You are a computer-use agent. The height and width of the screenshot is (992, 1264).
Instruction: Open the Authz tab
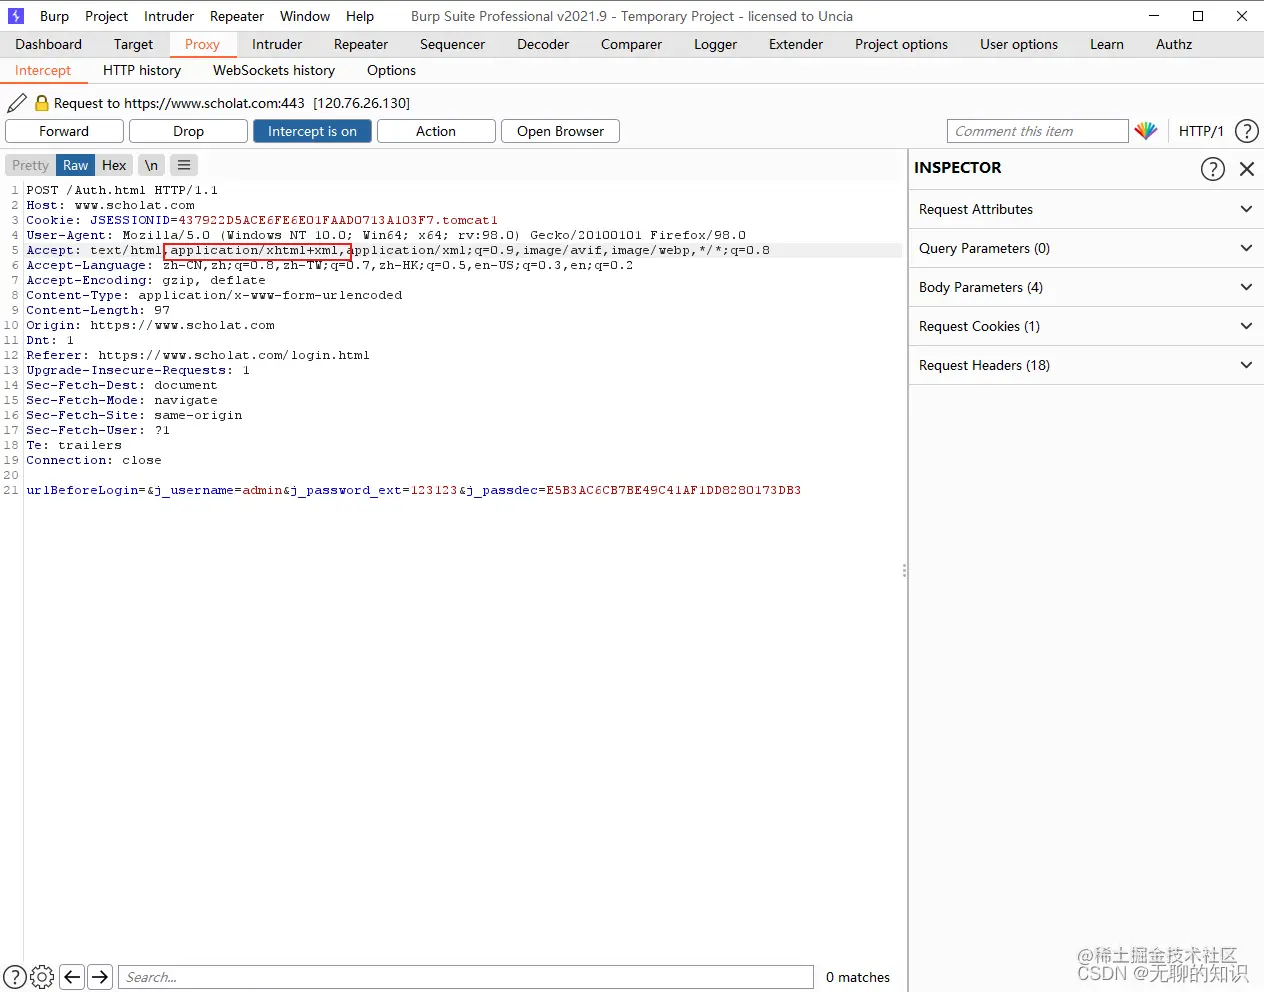[1174, 44]
